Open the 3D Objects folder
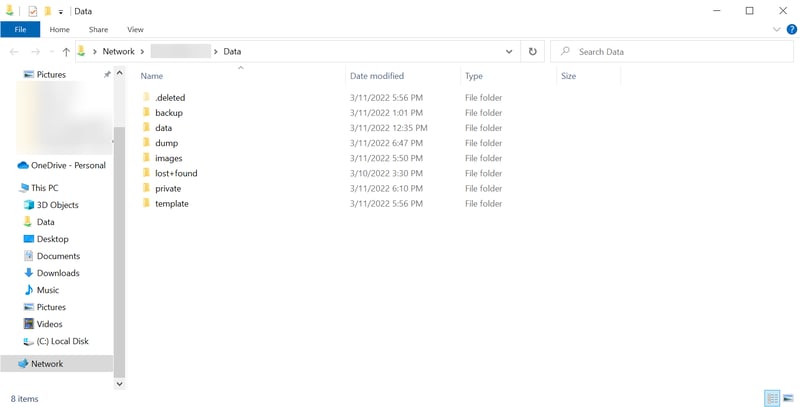This screenshot has height=407, width=800. click(x=57, y=205)
